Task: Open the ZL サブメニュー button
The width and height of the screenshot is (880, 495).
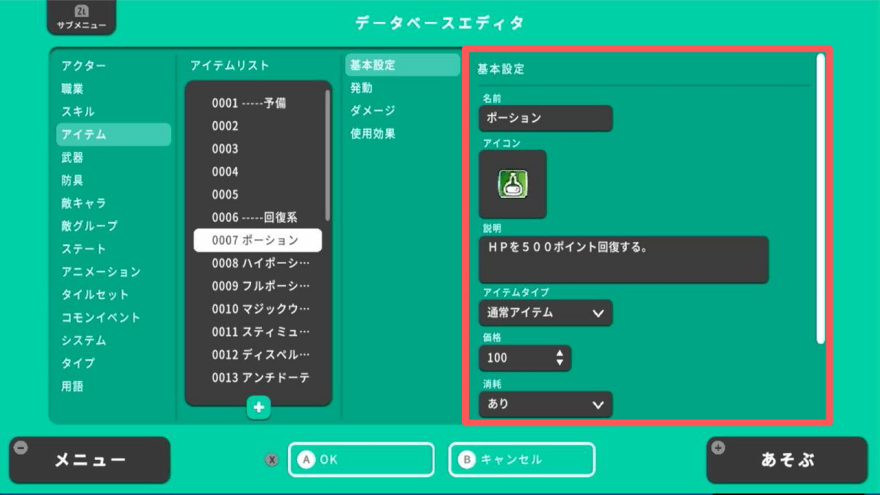Action: [x=81, y=17]
